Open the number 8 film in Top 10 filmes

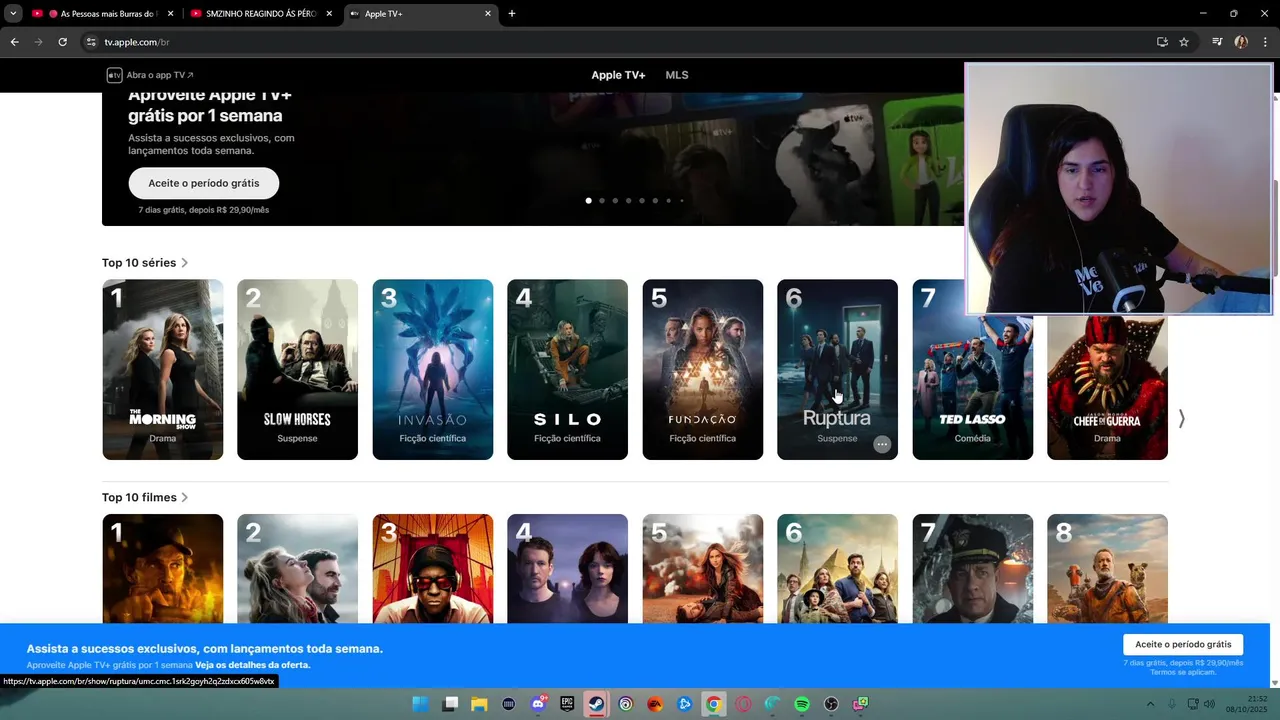coord(1107,568)
